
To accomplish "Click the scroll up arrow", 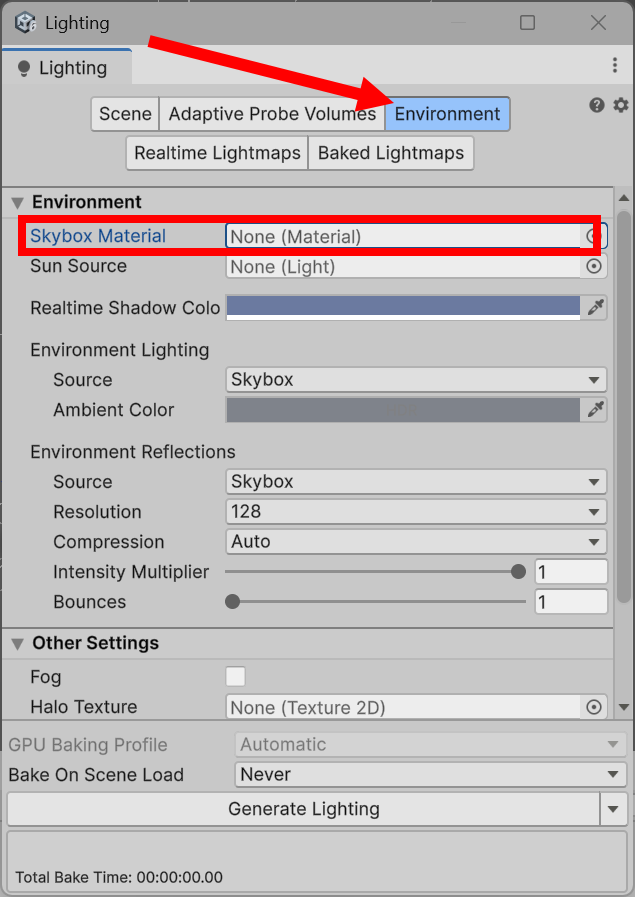I will [x=624, y=198].
